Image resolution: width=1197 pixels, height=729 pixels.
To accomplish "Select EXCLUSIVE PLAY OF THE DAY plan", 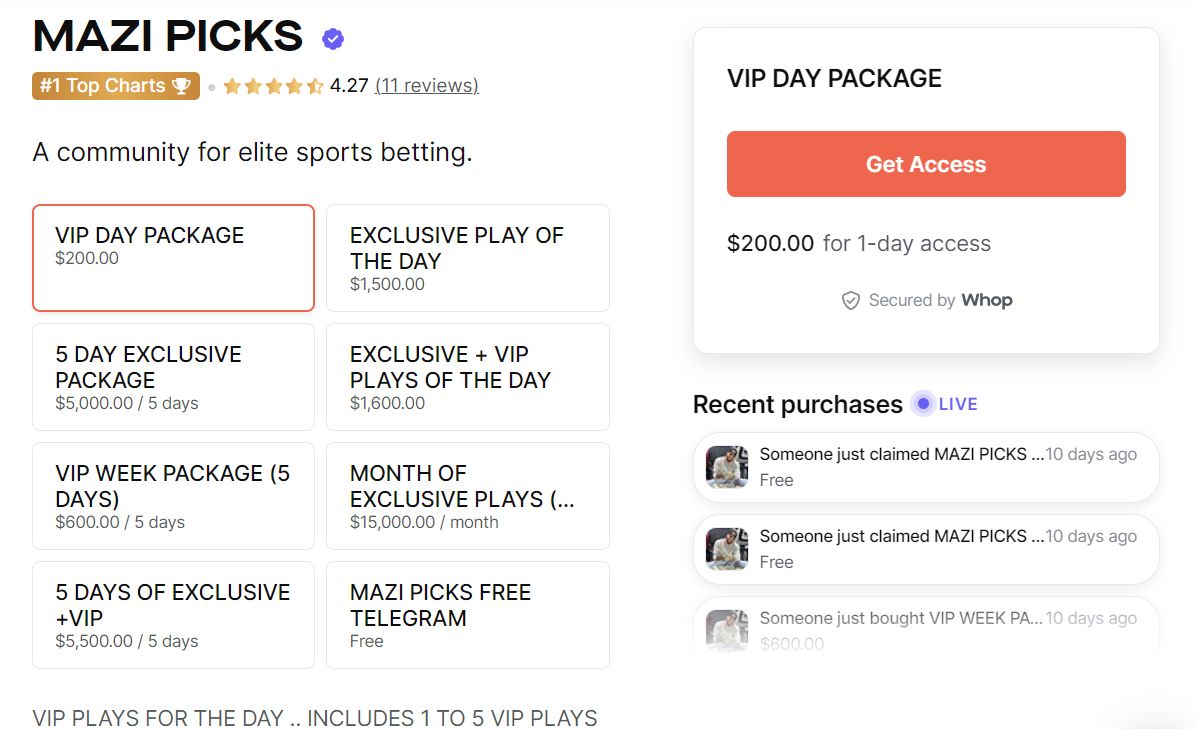I will pyautogui.click(x=467, y=258).
